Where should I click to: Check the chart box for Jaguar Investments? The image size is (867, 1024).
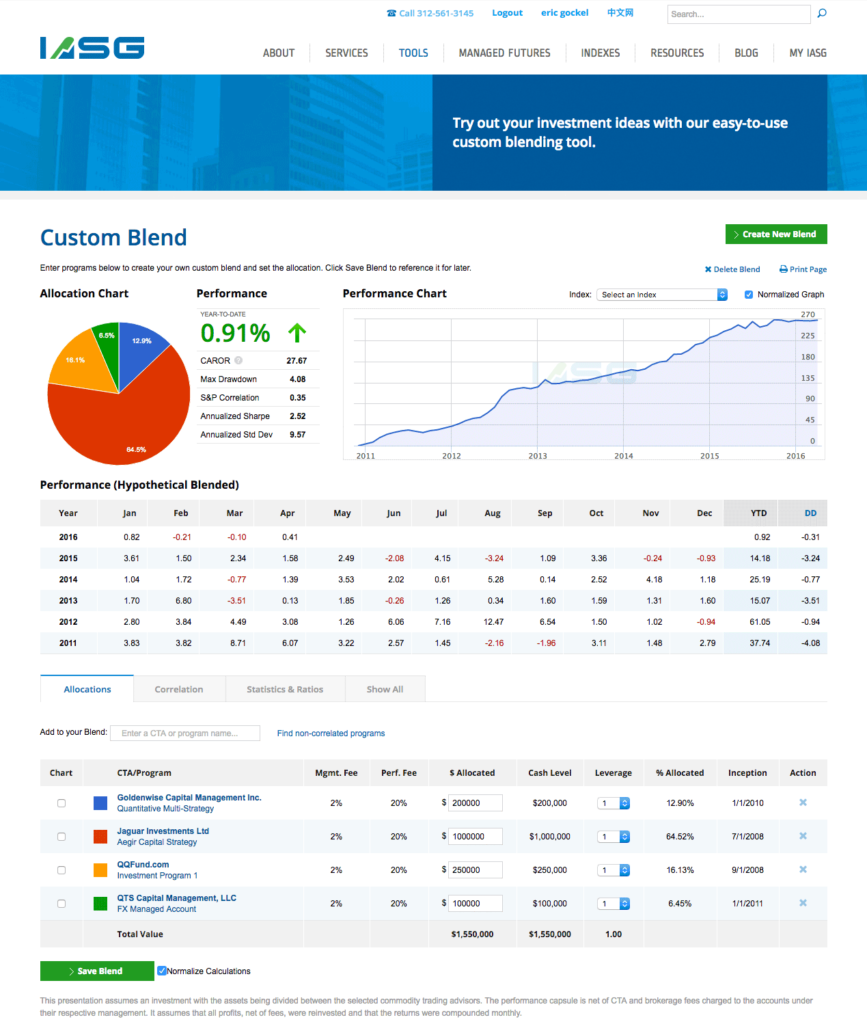click(x=61, y=837)
